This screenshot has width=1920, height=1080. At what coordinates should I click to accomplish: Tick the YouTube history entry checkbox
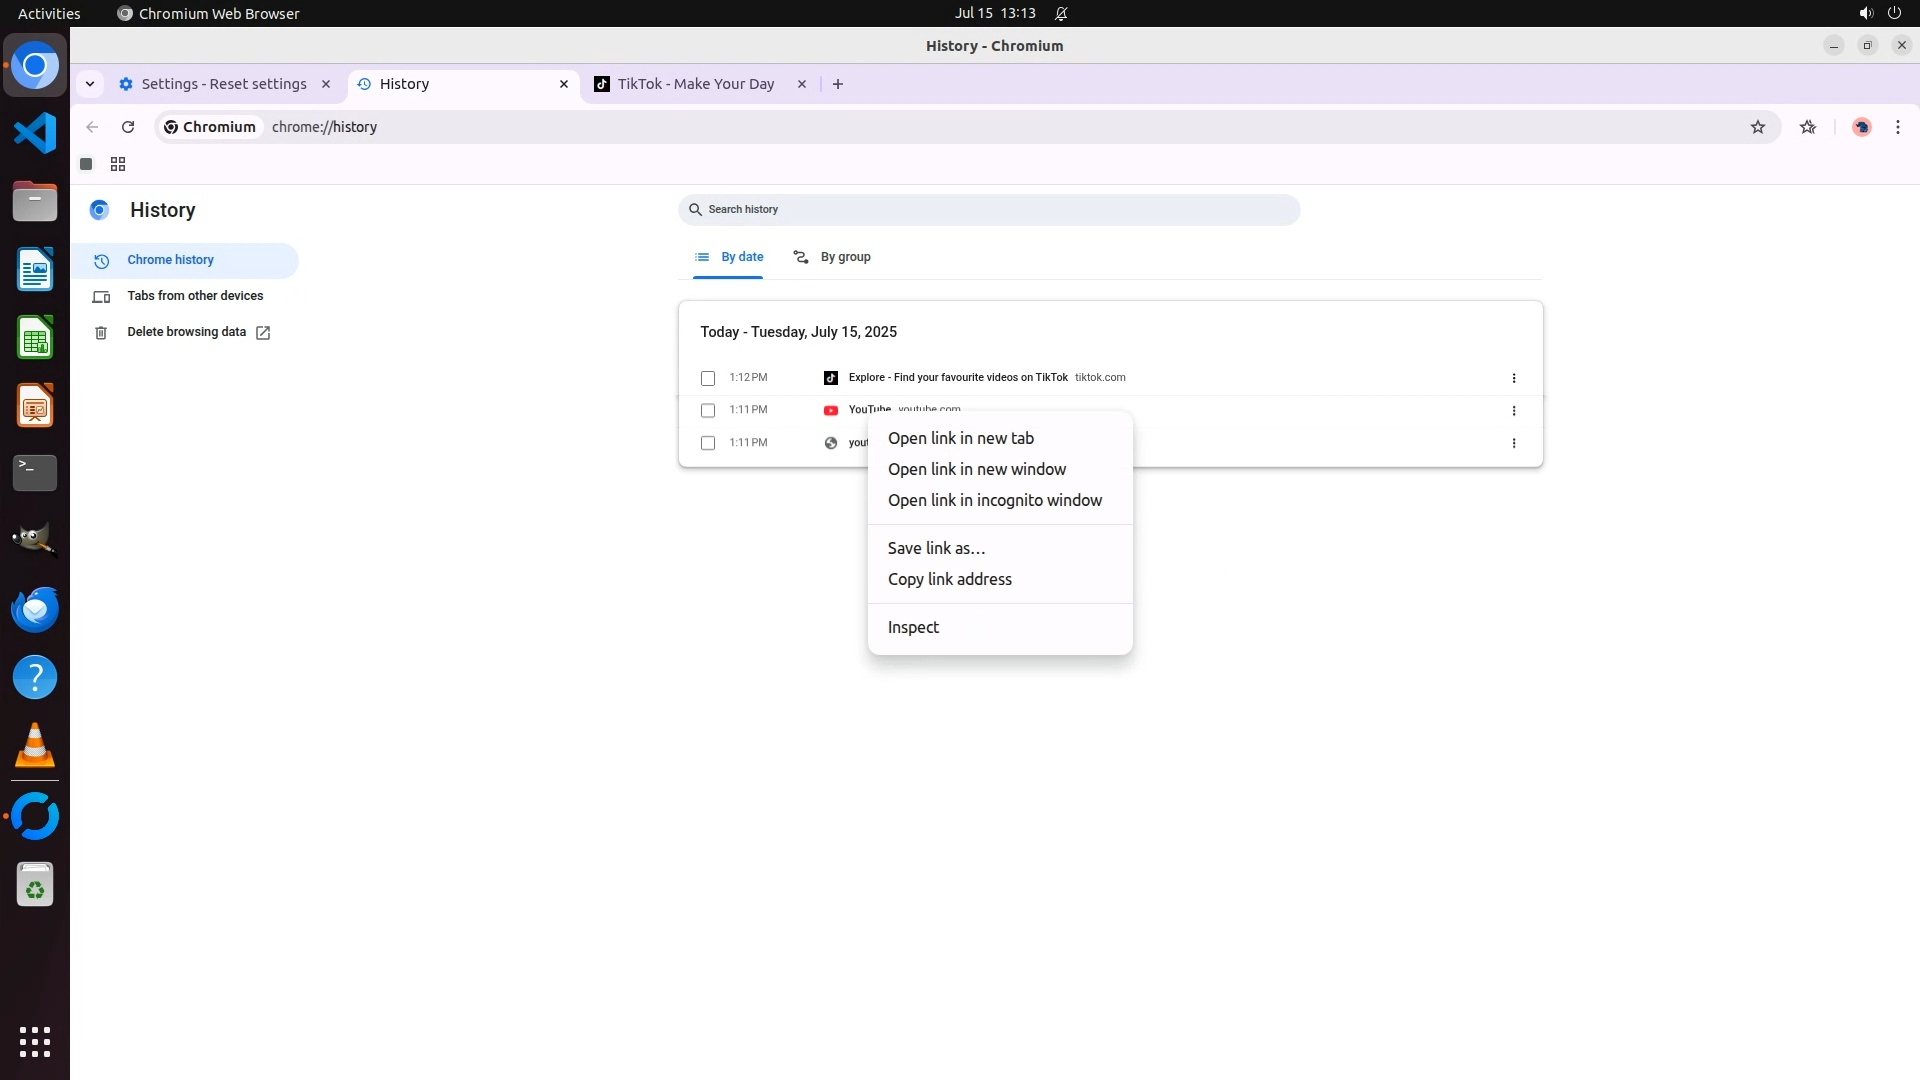point(708,410)
